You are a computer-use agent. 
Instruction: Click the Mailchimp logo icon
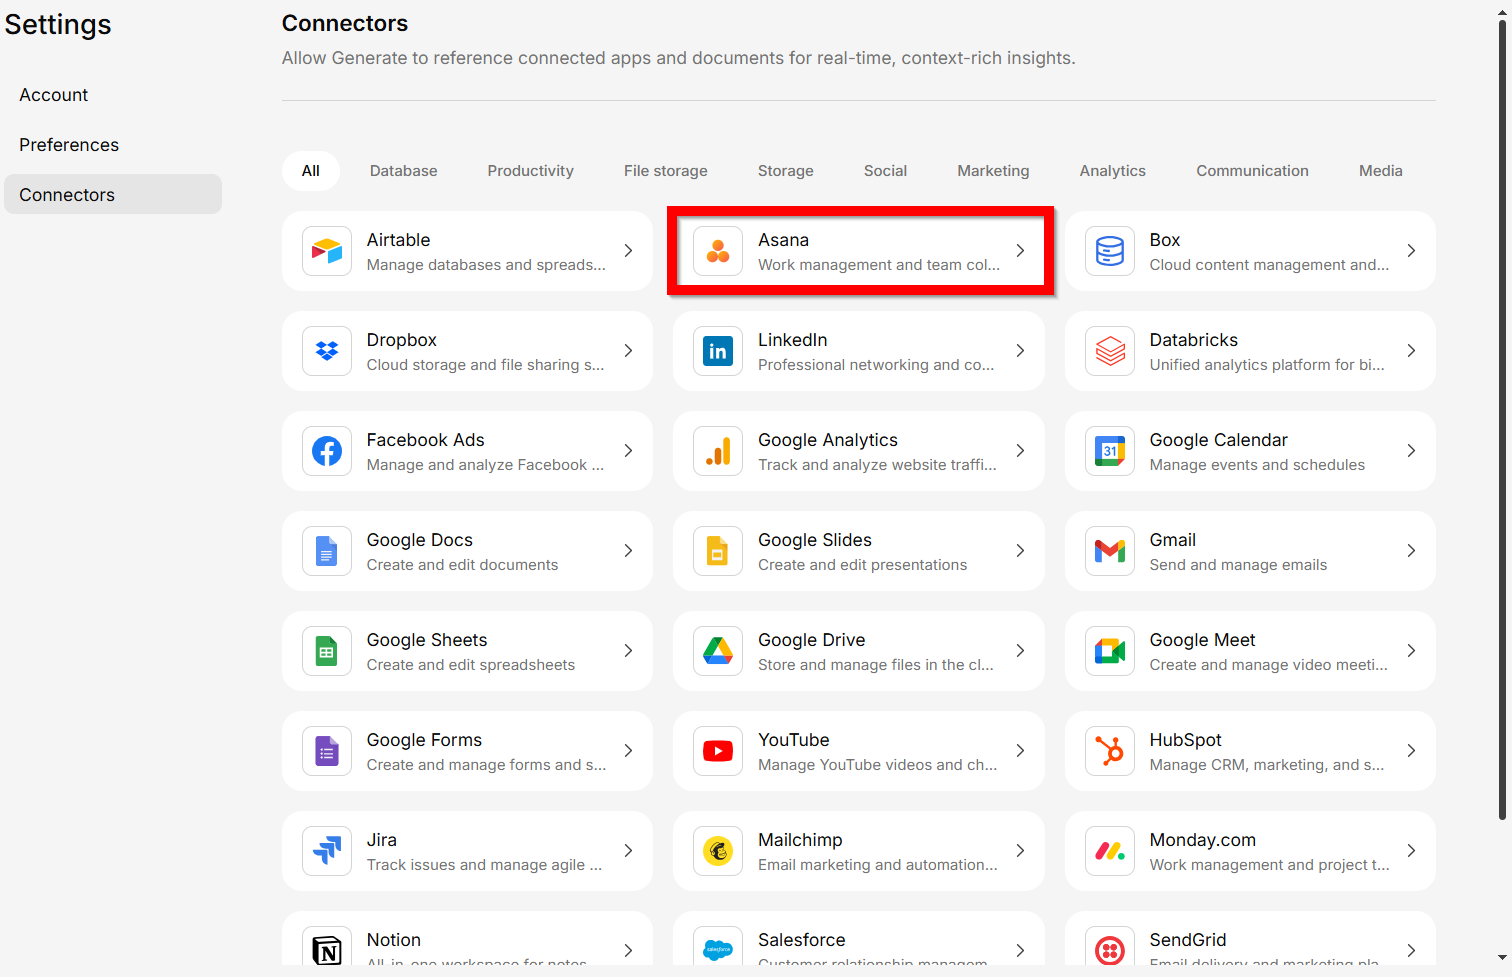(718, 851)
